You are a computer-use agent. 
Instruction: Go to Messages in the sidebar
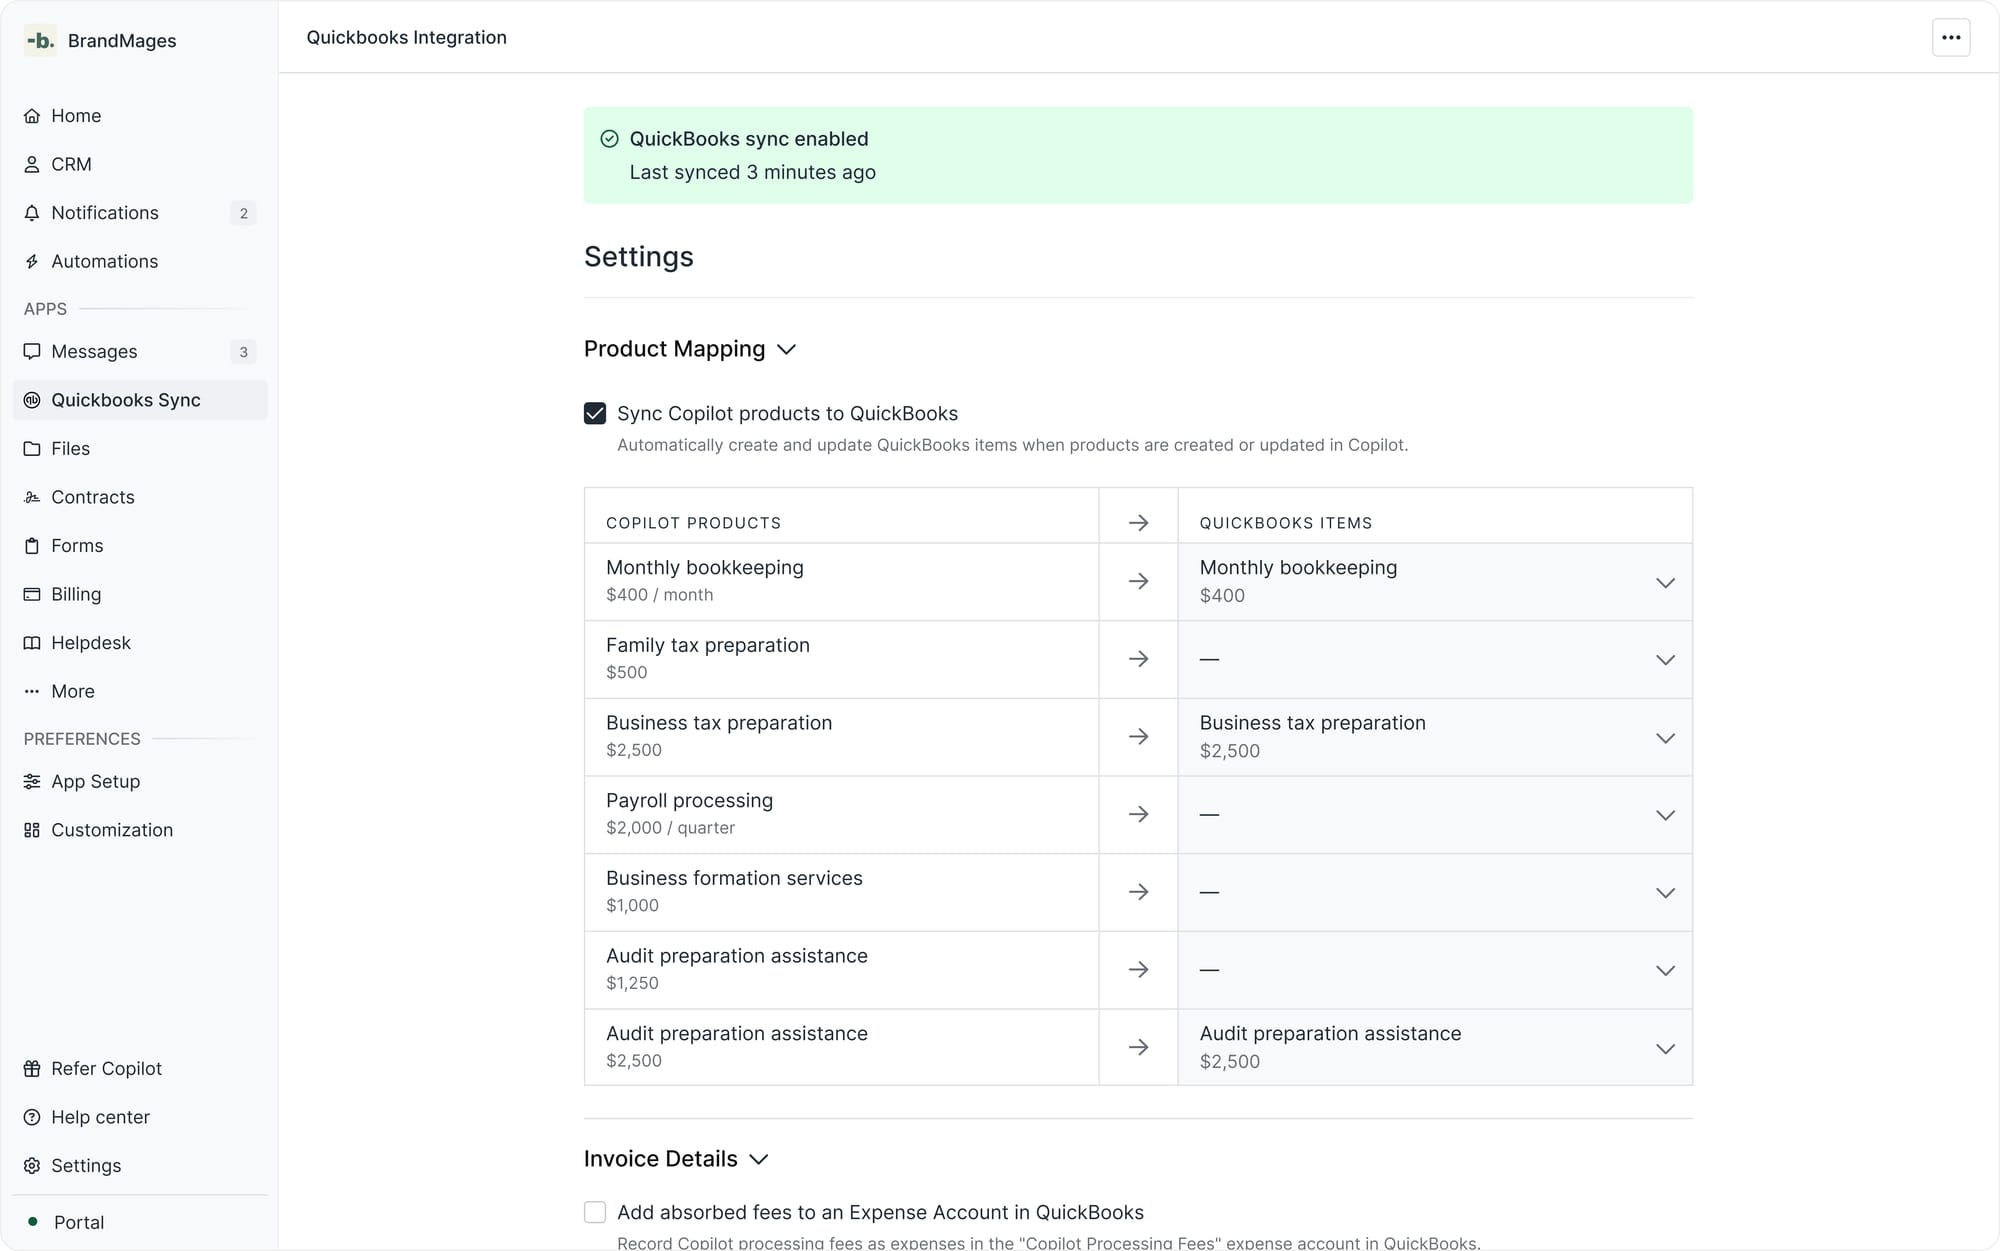pos(94,352)
